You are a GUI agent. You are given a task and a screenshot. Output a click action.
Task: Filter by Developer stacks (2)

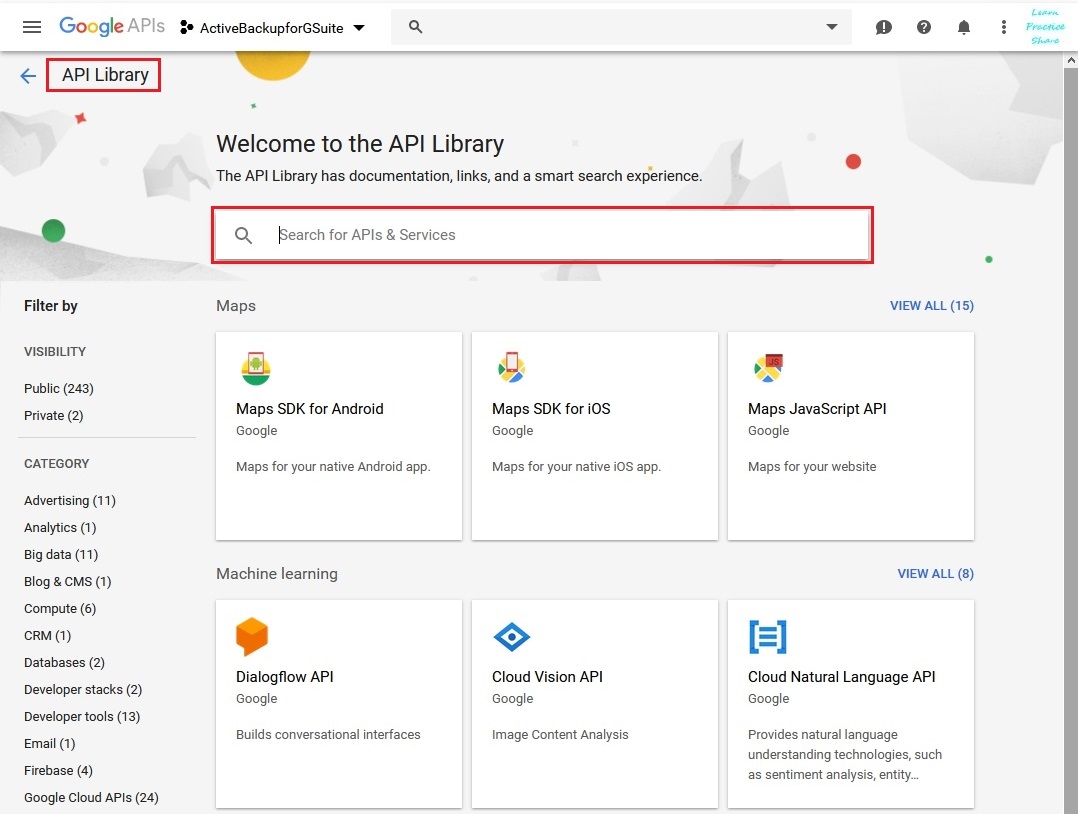point(82,690)
